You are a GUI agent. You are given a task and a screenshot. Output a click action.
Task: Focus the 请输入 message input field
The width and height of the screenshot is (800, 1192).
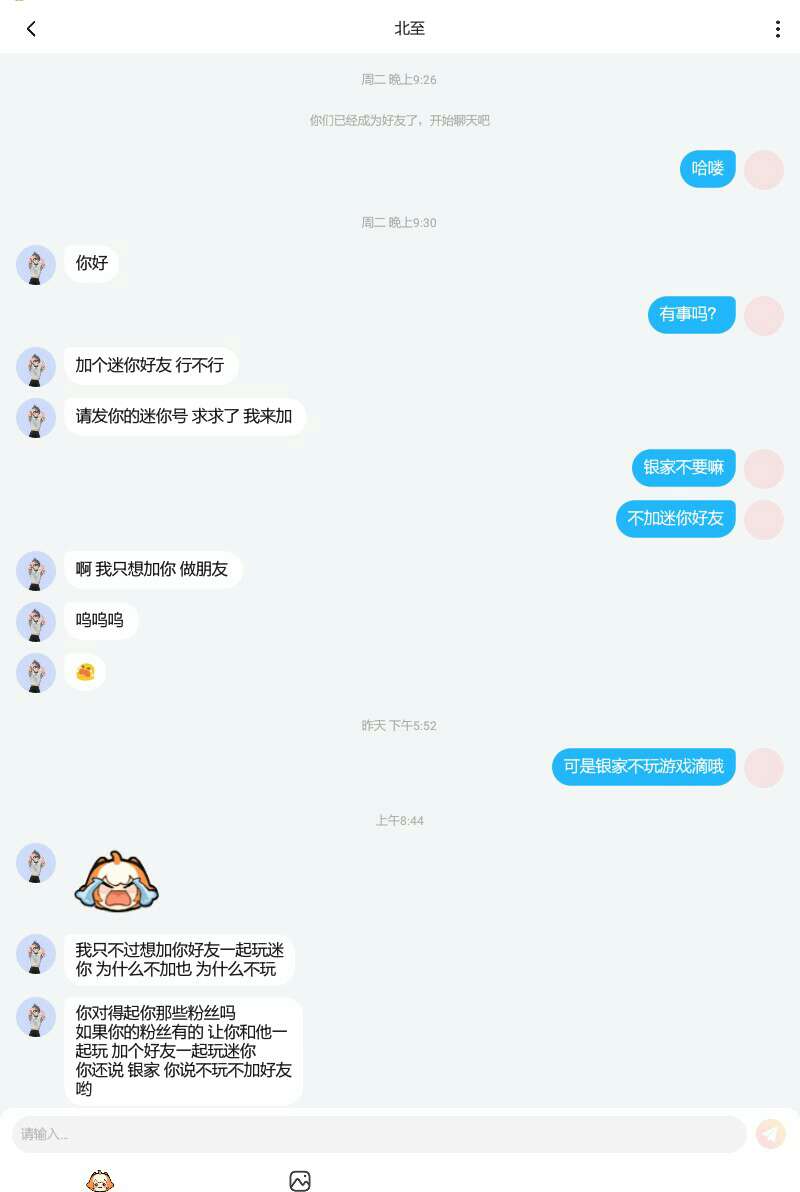click(379, 1134)
